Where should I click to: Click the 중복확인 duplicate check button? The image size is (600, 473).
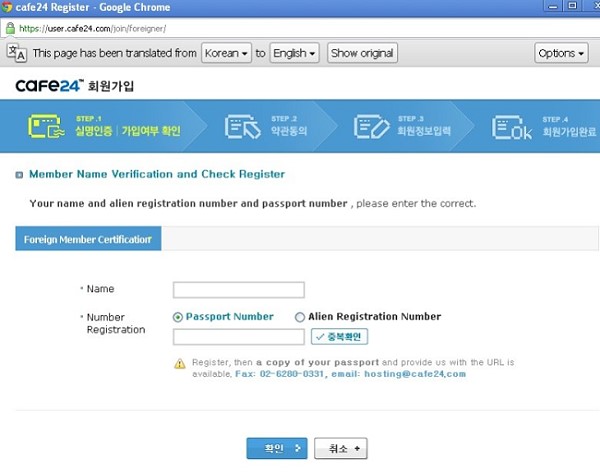(x=339, y=337)
